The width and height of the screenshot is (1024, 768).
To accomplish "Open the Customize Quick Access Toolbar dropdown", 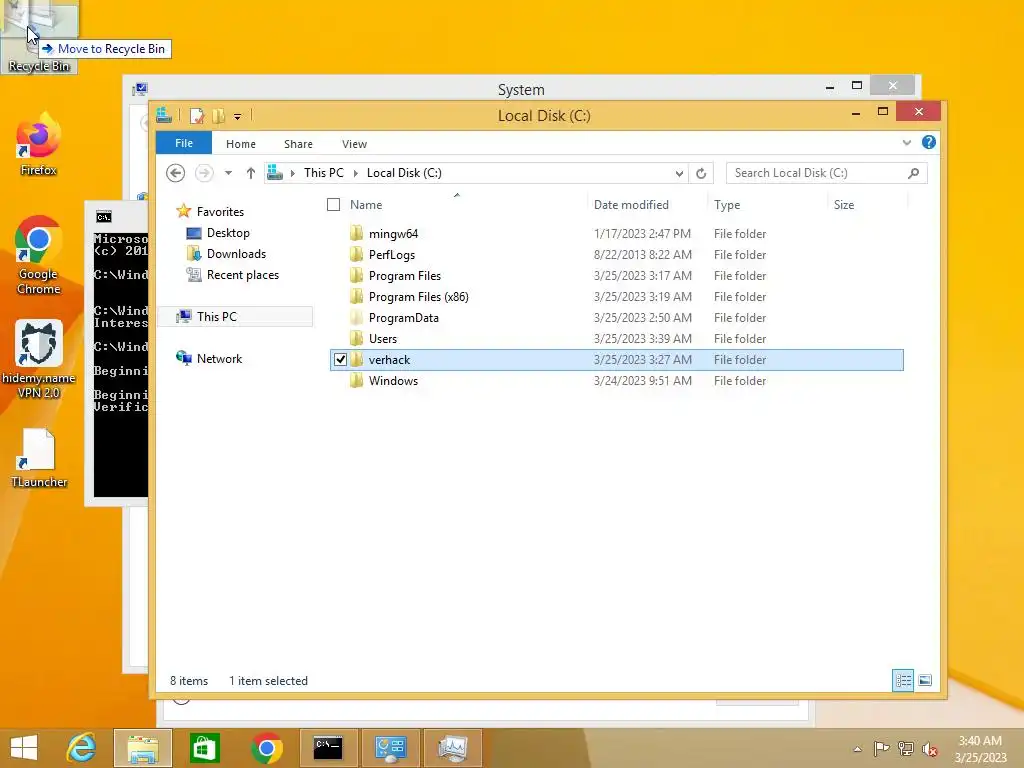I will click(x=238, y=117).
